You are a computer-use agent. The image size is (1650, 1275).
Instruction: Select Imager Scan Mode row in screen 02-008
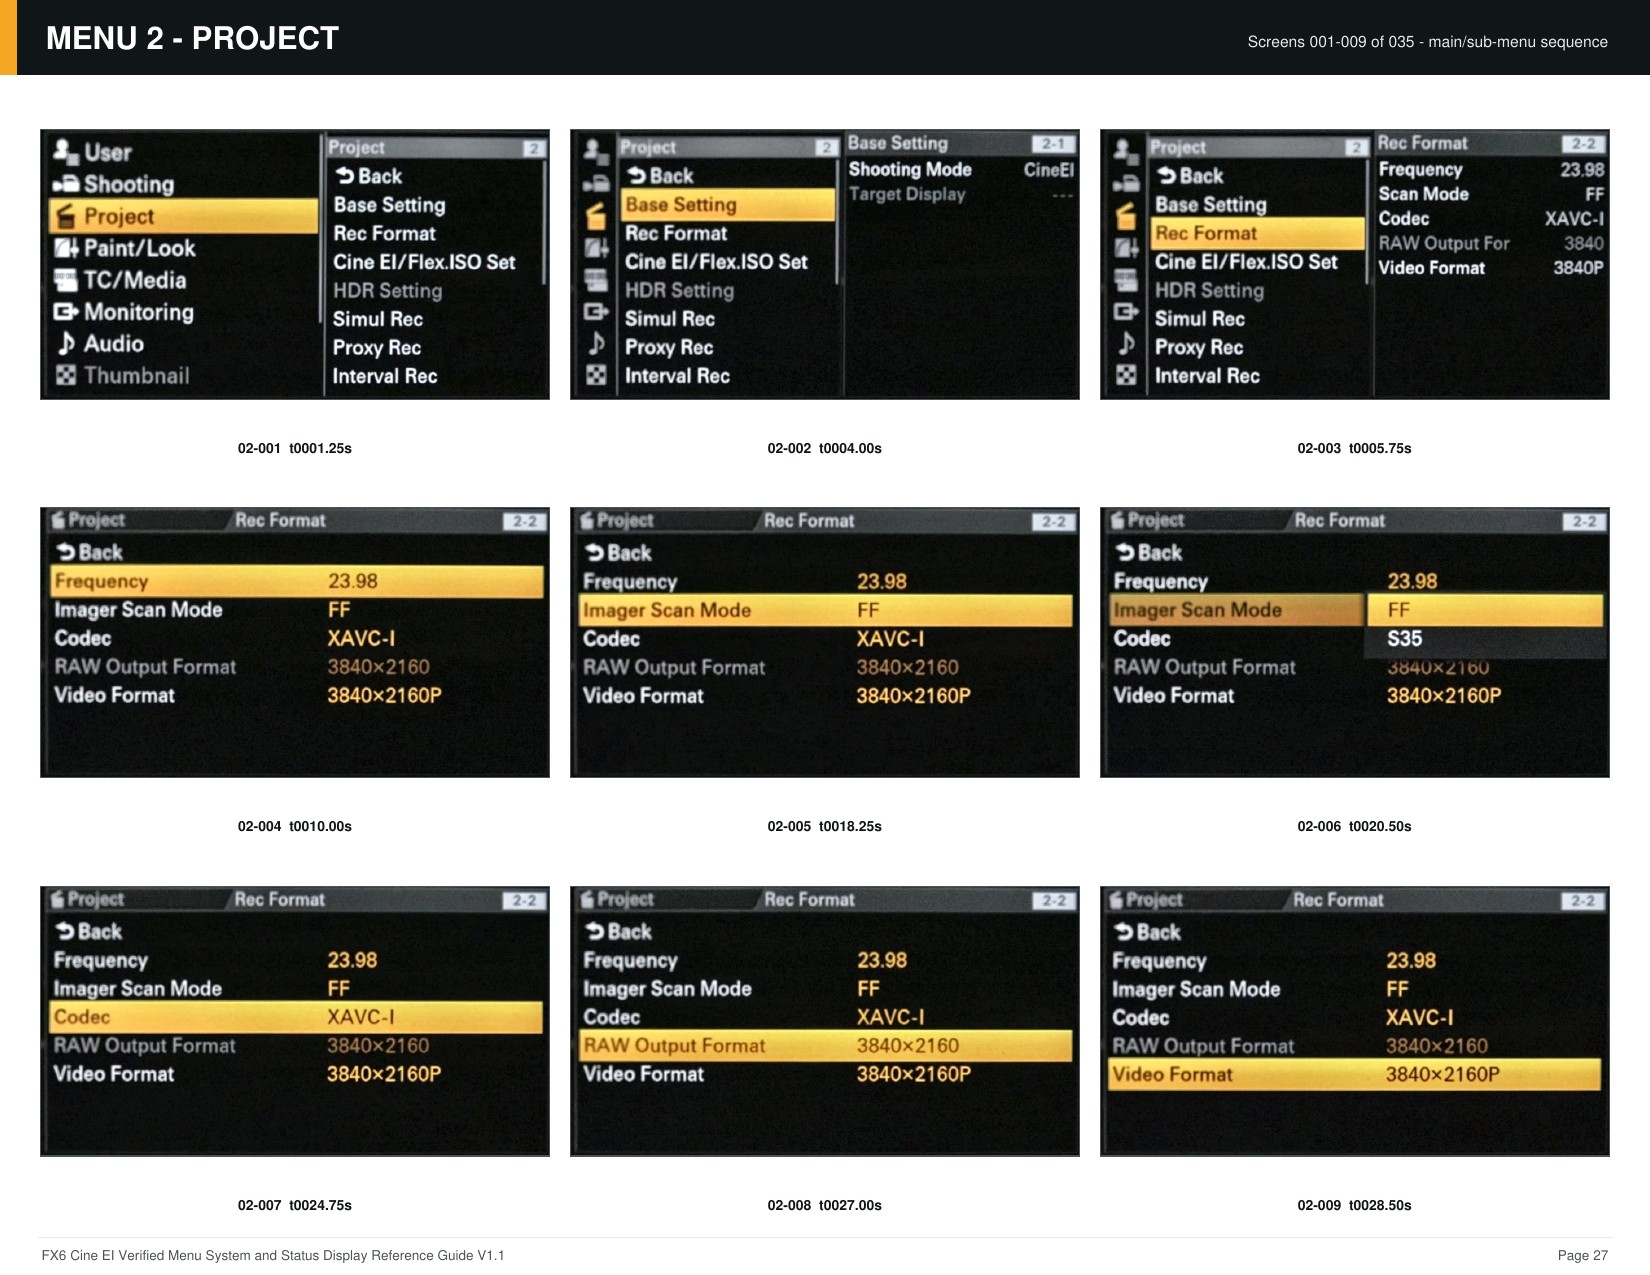point(826,989)
